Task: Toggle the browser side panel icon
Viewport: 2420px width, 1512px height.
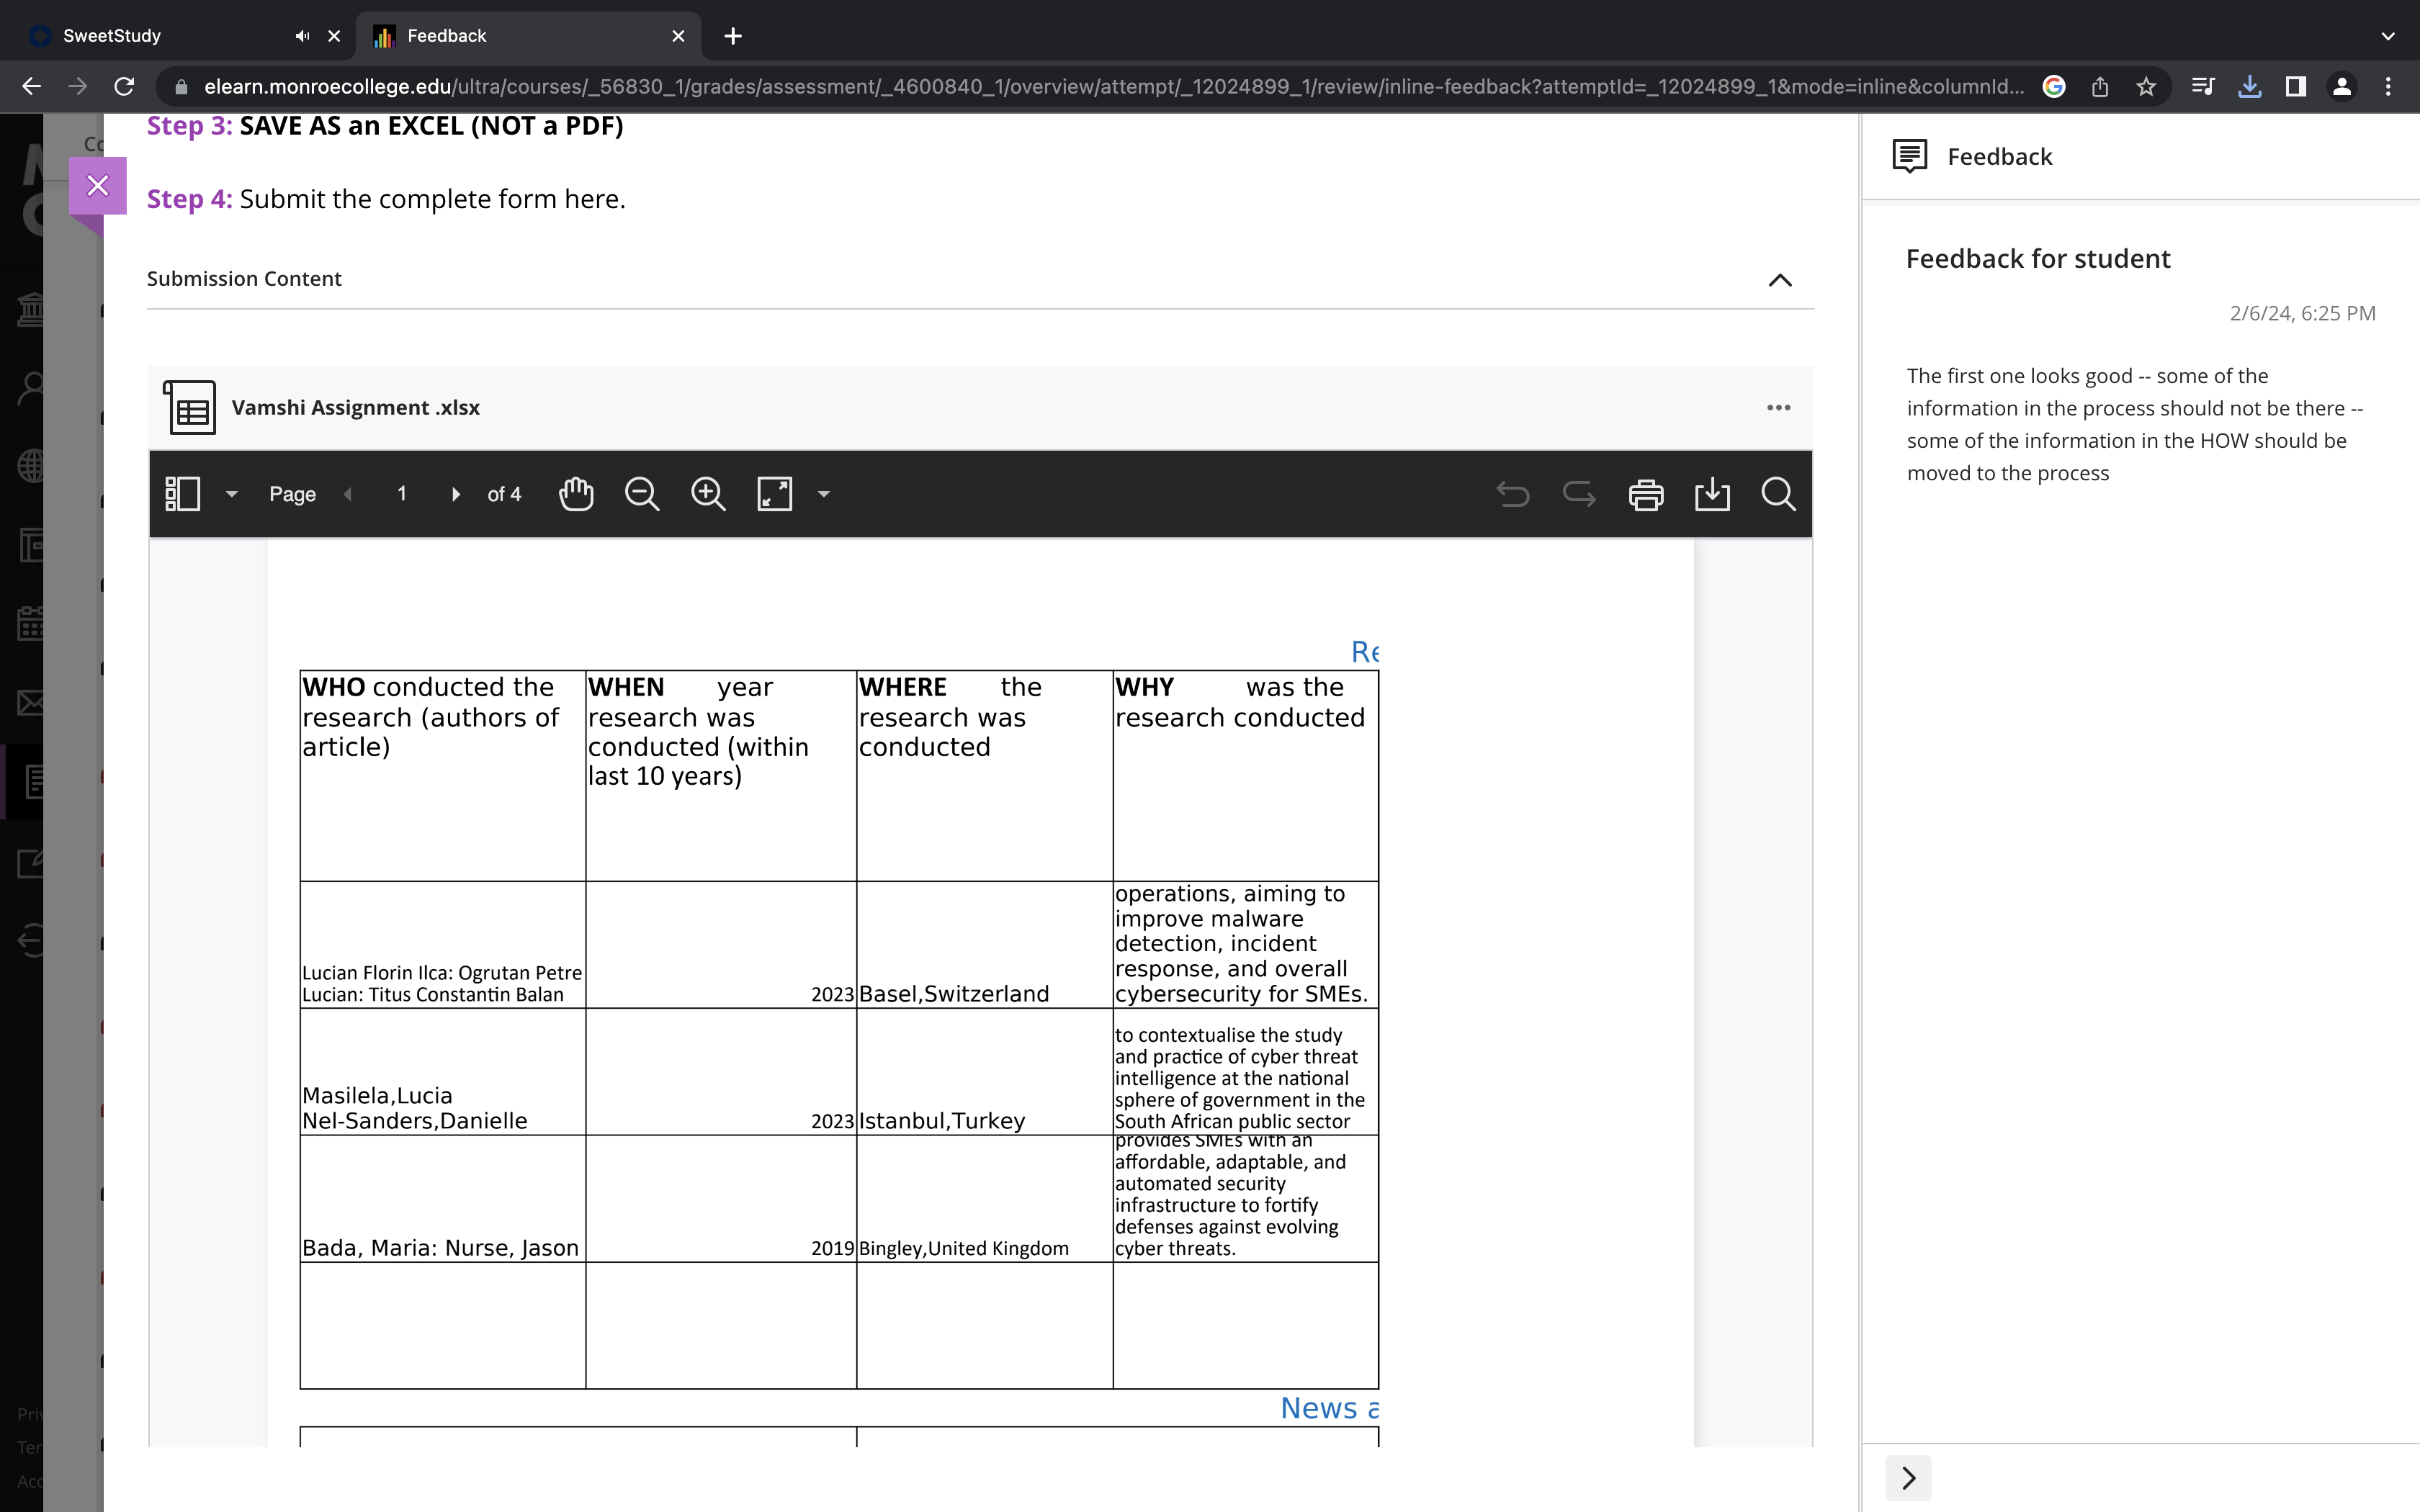Action: coord(2296,87)
